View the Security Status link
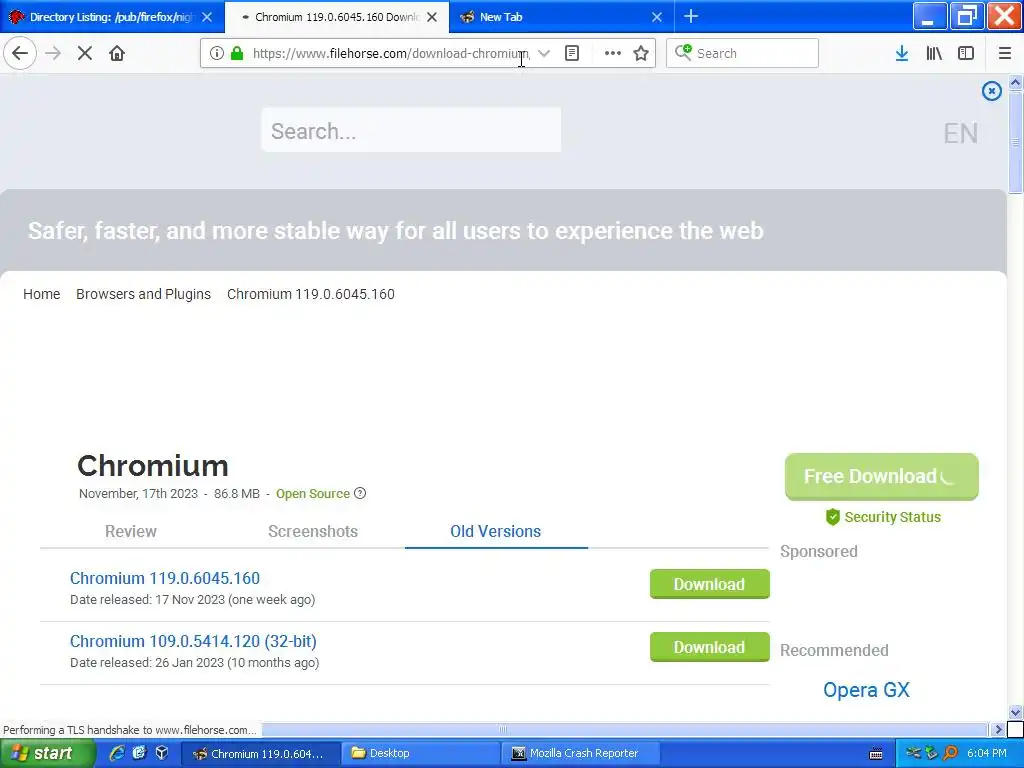Viewport: 1024px width, 768px height. click(884, 517)
